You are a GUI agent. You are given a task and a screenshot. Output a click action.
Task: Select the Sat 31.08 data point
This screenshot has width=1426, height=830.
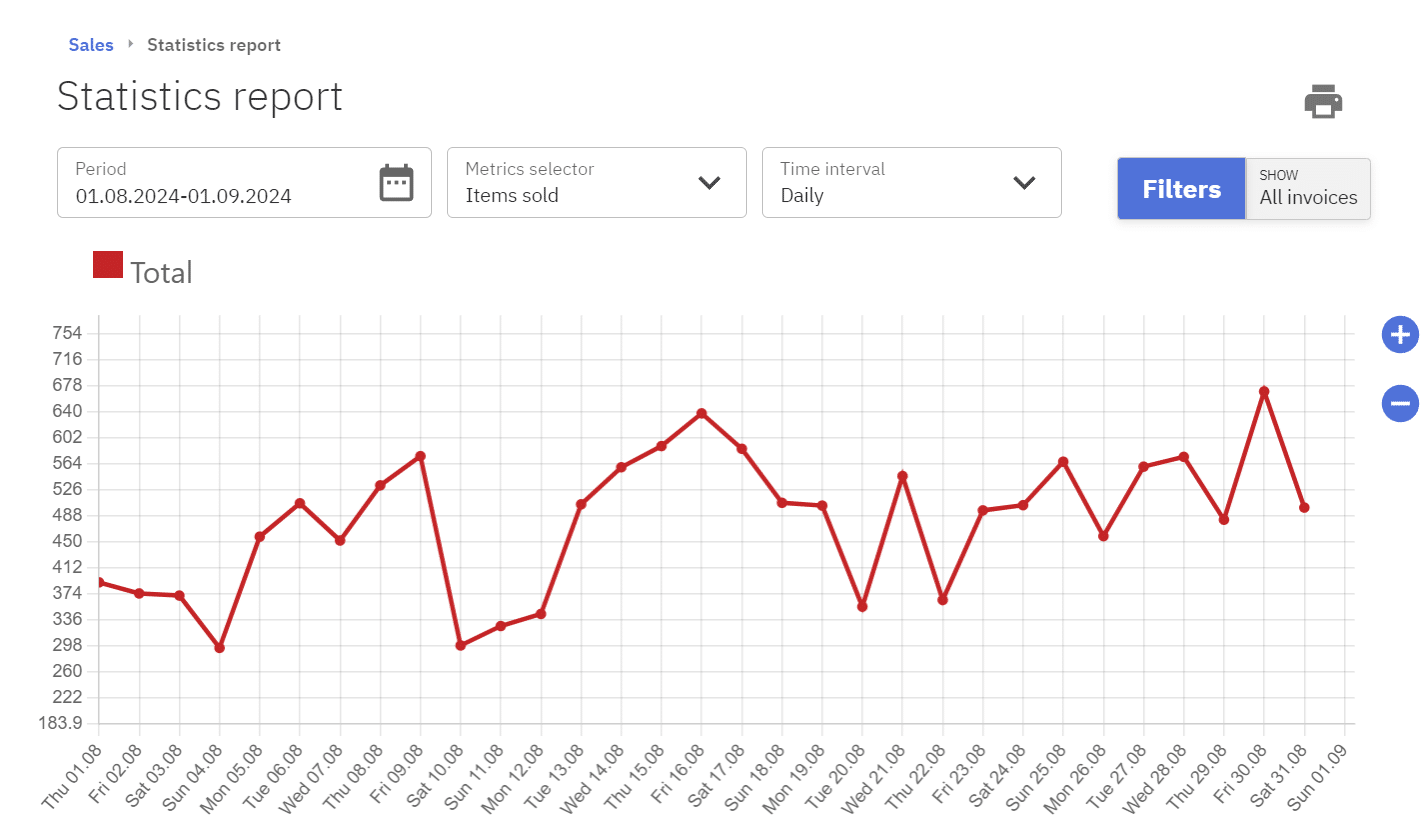(x=1304, y=508)
